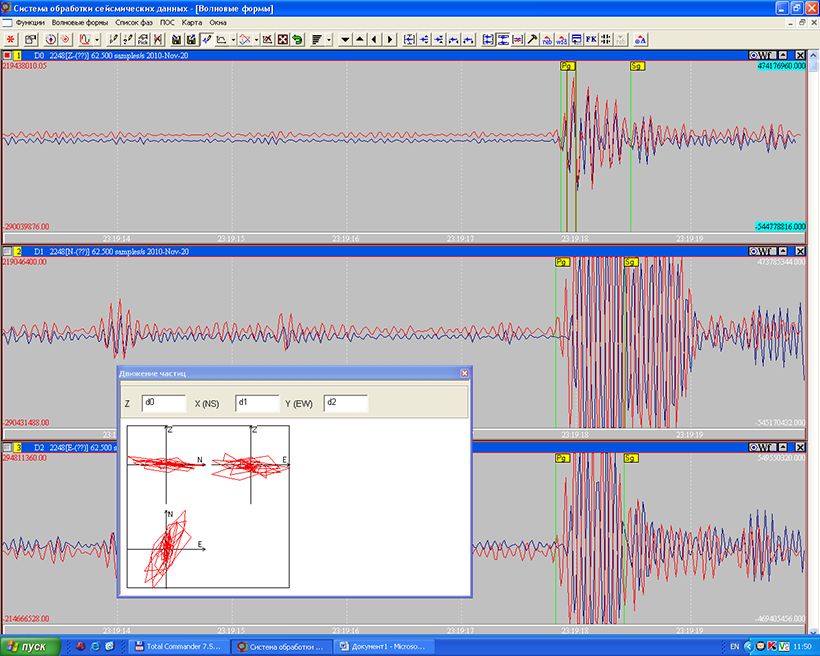This screenshot has width=820, height=656.
Task: Expand the dropdown next to the graph icon
Action: pyautogui.click(x=233, y=39)
